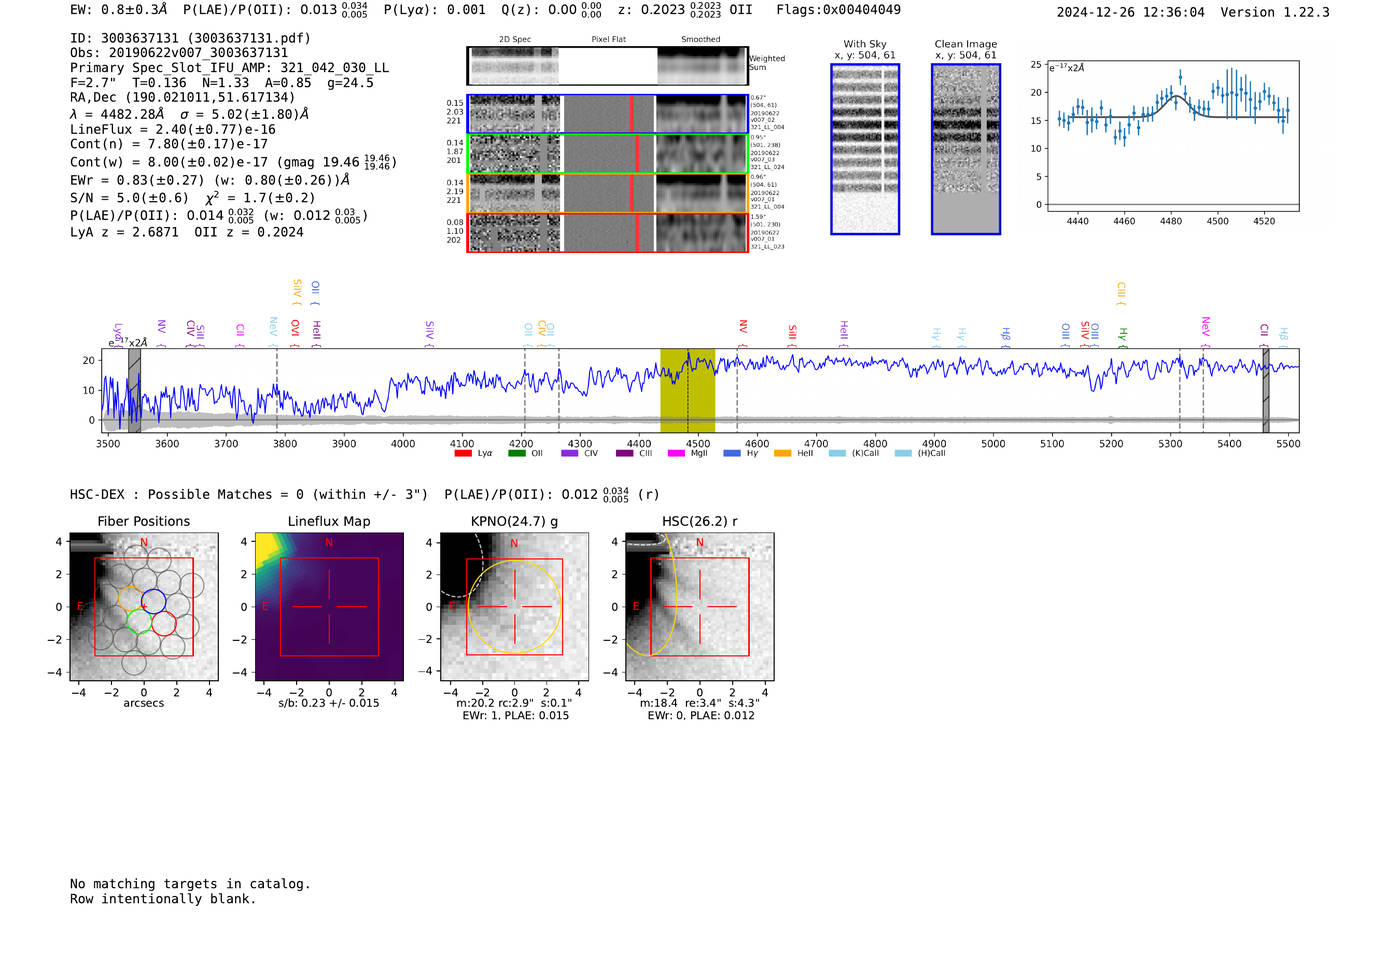Viewport: 1400px width, 953px height.
Task: Click the 2024-12-26 12:36:04 timestamp
Action: [1131, 12]
